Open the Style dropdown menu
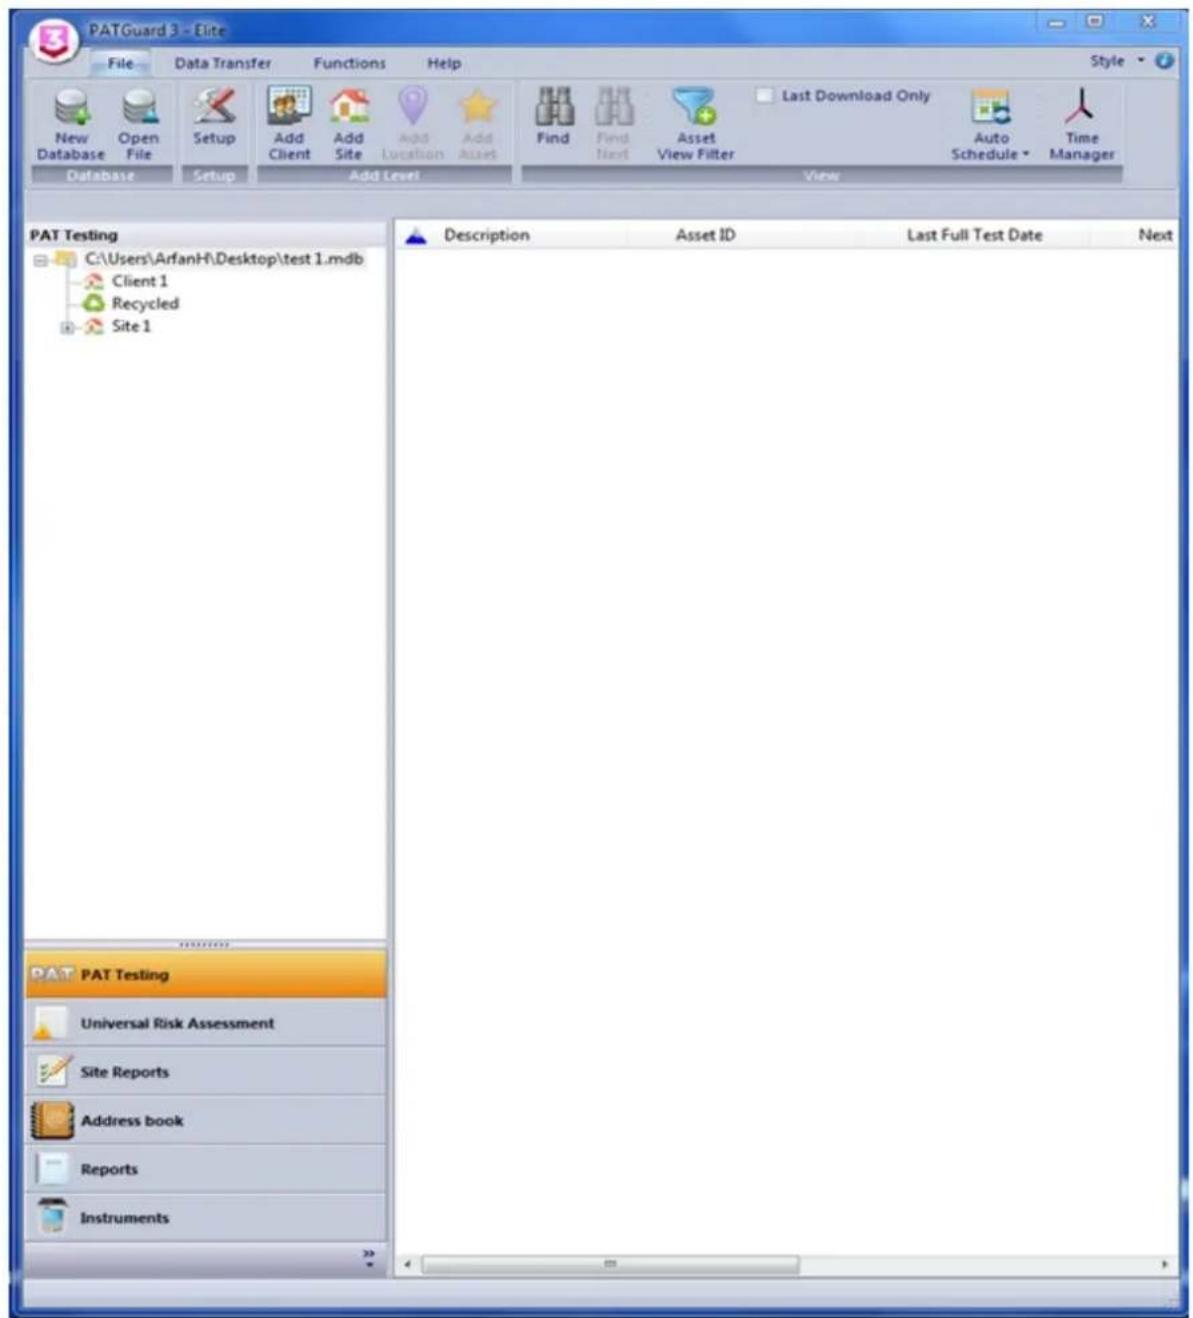Image resolution: width=1193 pixels, height=1318 pixels. (x=1117, y=61)
